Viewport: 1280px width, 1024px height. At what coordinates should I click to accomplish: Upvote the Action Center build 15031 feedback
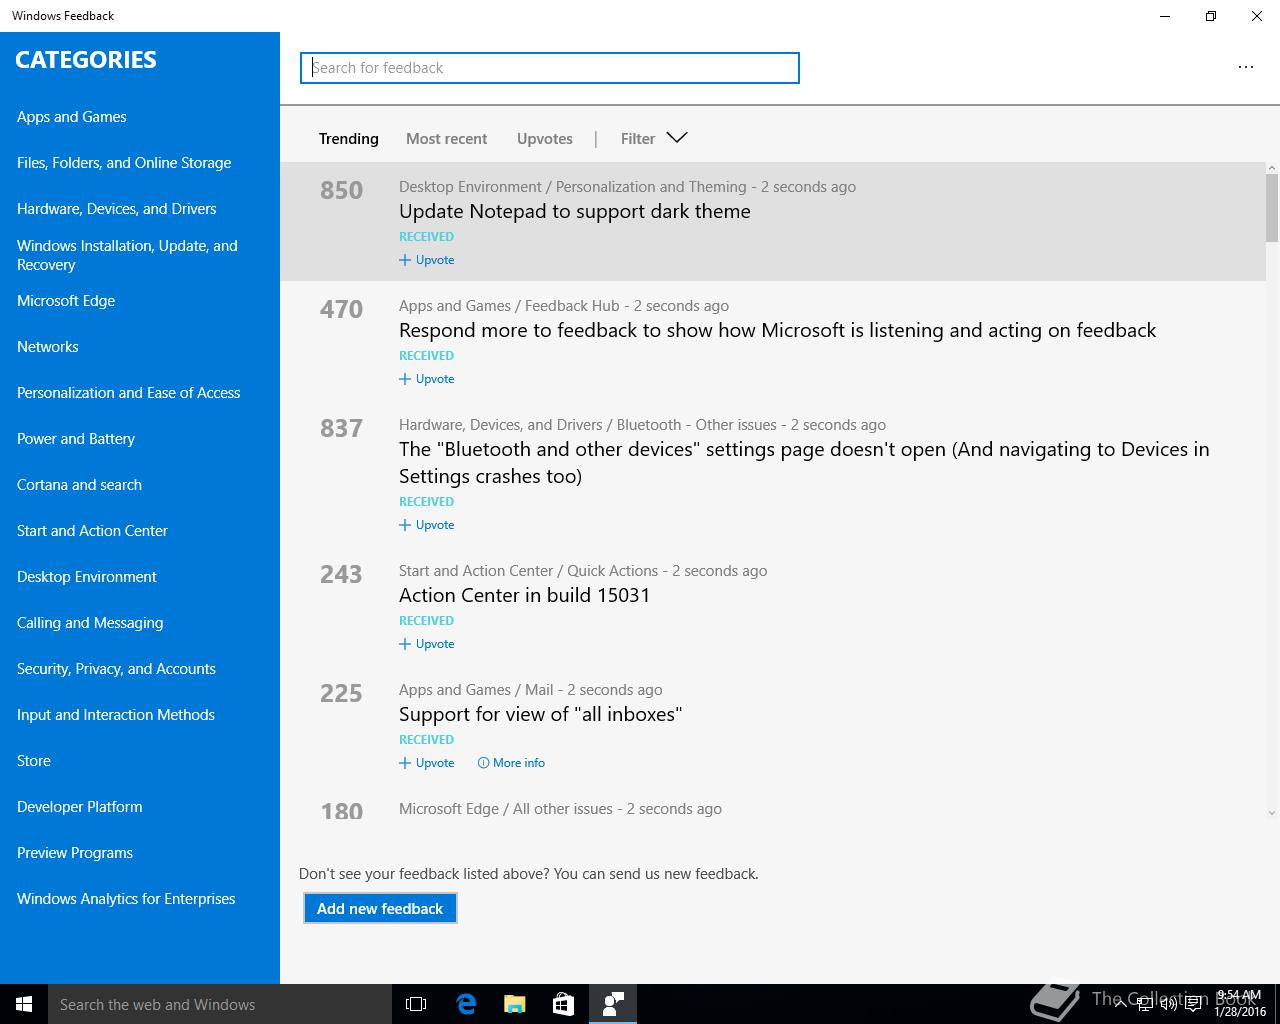coord(427,644)
